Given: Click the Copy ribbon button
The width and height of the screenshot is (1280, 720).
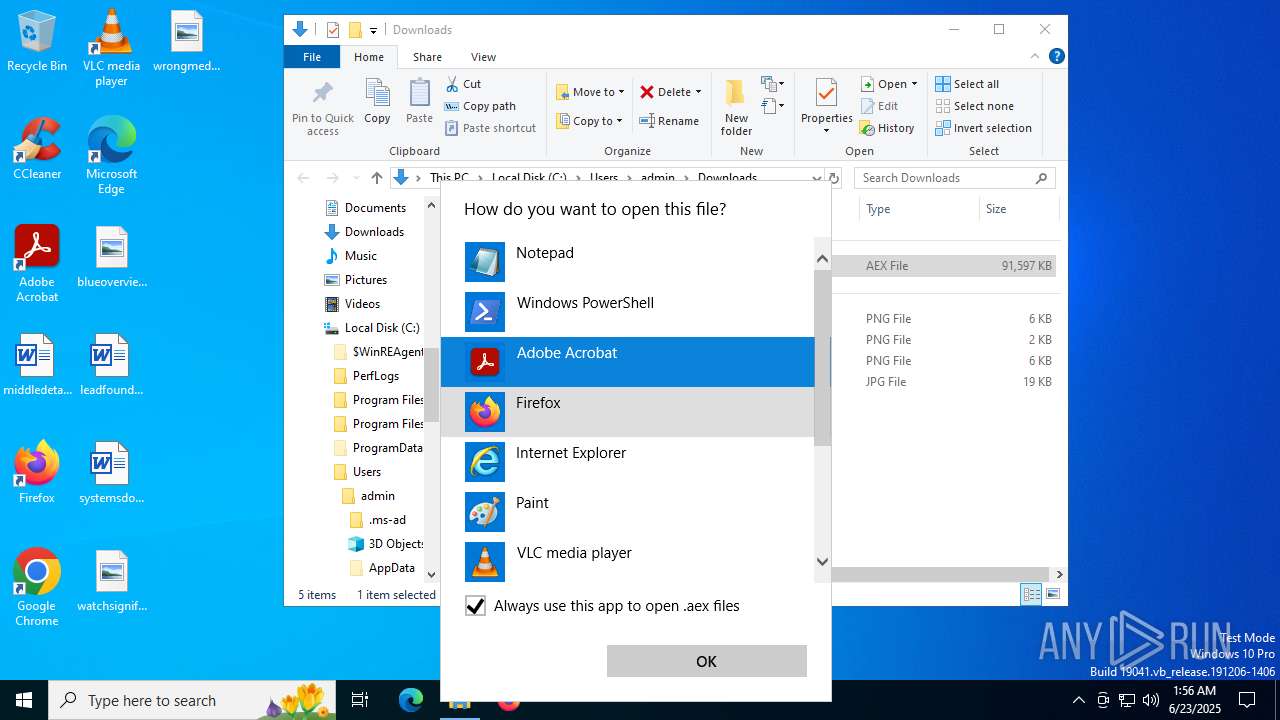Looking at the screenshot, I should pos(377,102).
